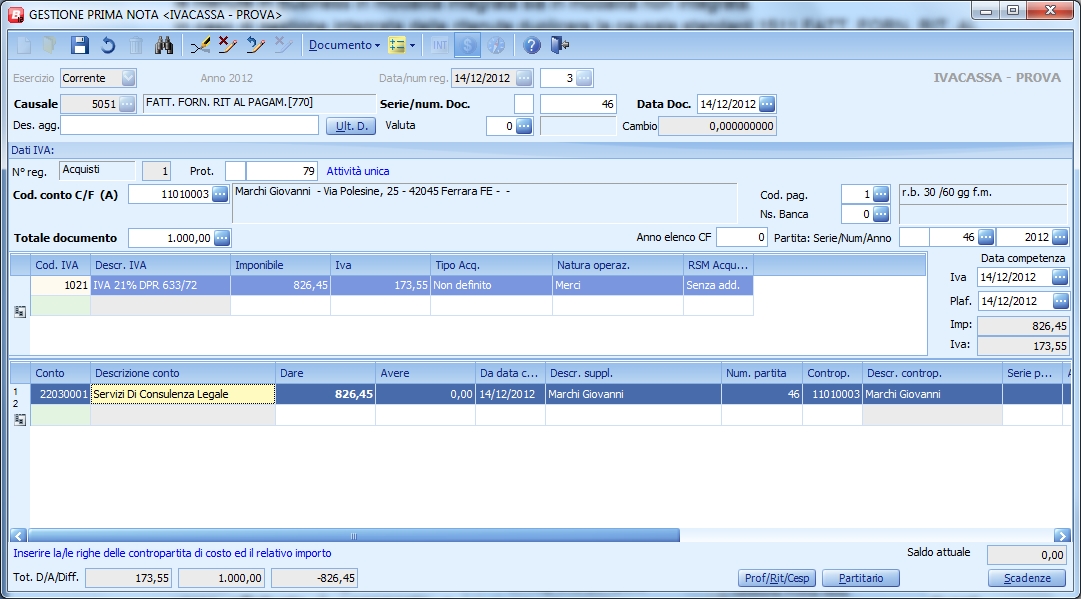
Task: Click the yellow list options toolbar icon
Action: tap(396, 45)
